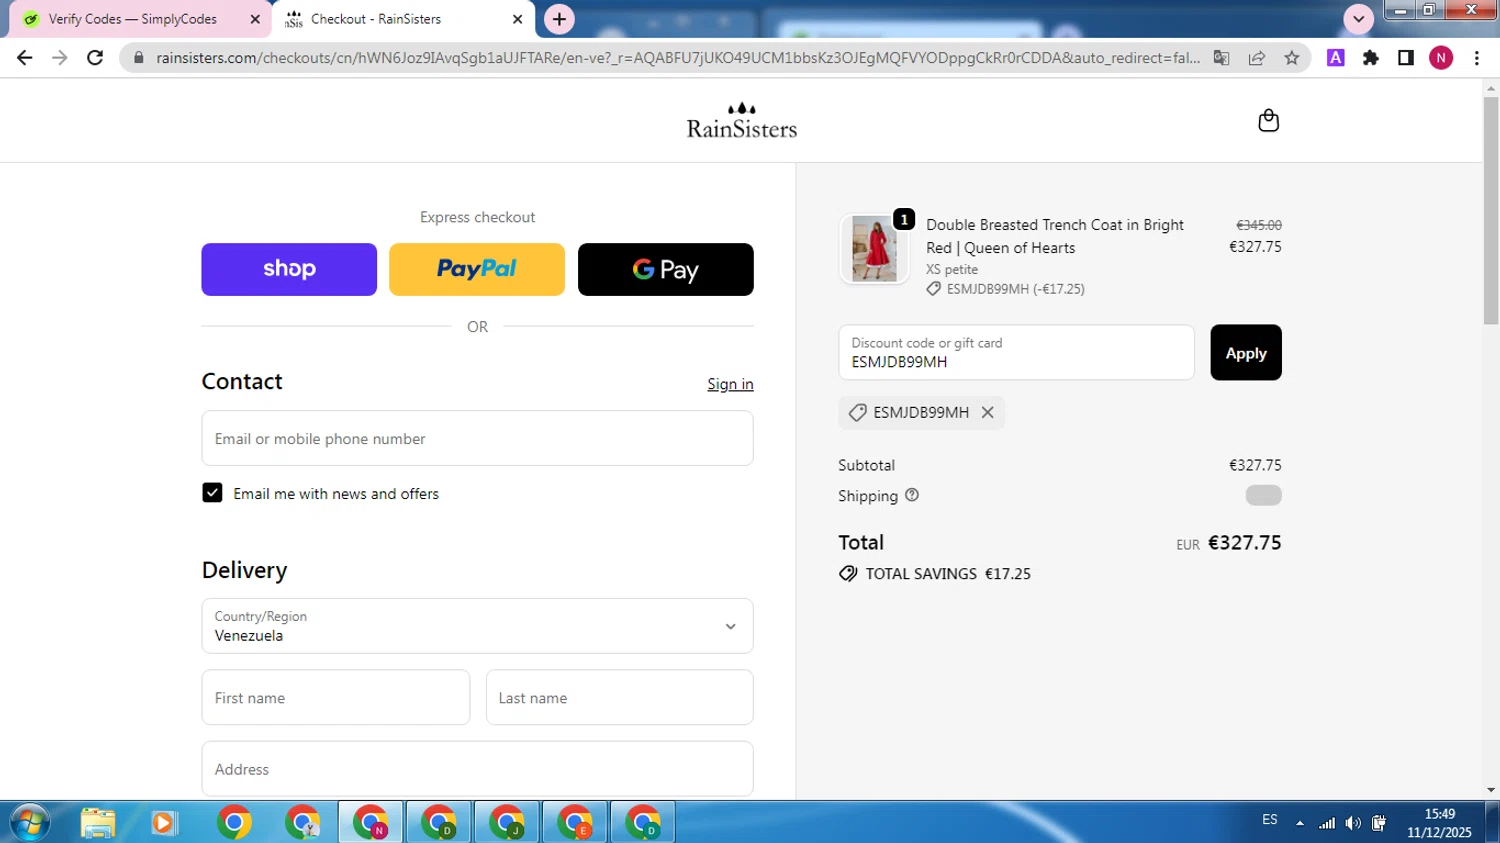Screen dimensions: 1500x843
Task: Bookmark this page with the star icon
Action: 1291,58
